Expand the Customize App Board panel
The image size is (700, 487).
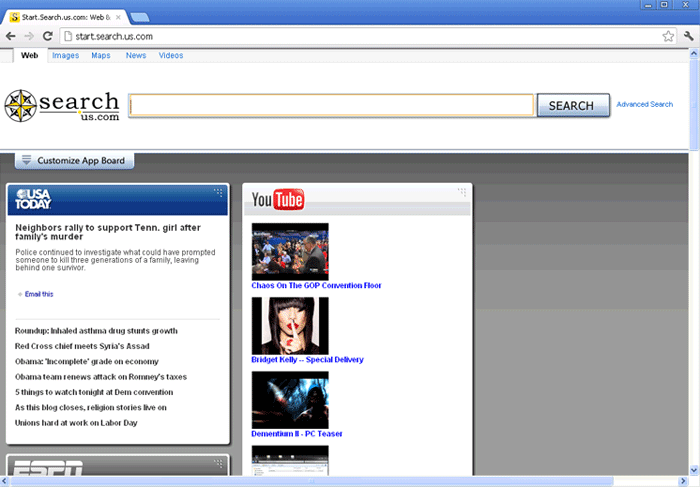tap(74, 160)
